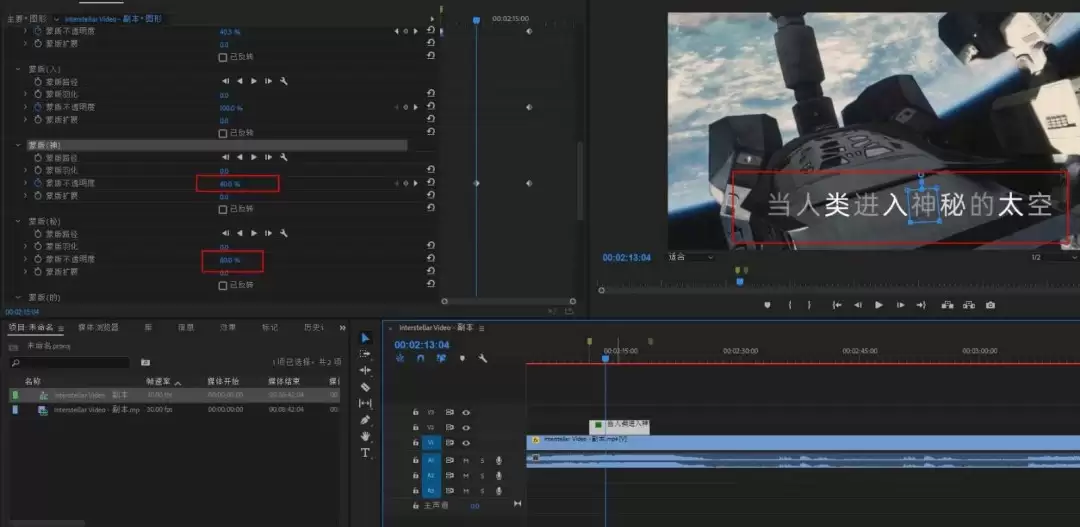
Task: Toggle timeline snap magnet icon
Action: point(420,358)
